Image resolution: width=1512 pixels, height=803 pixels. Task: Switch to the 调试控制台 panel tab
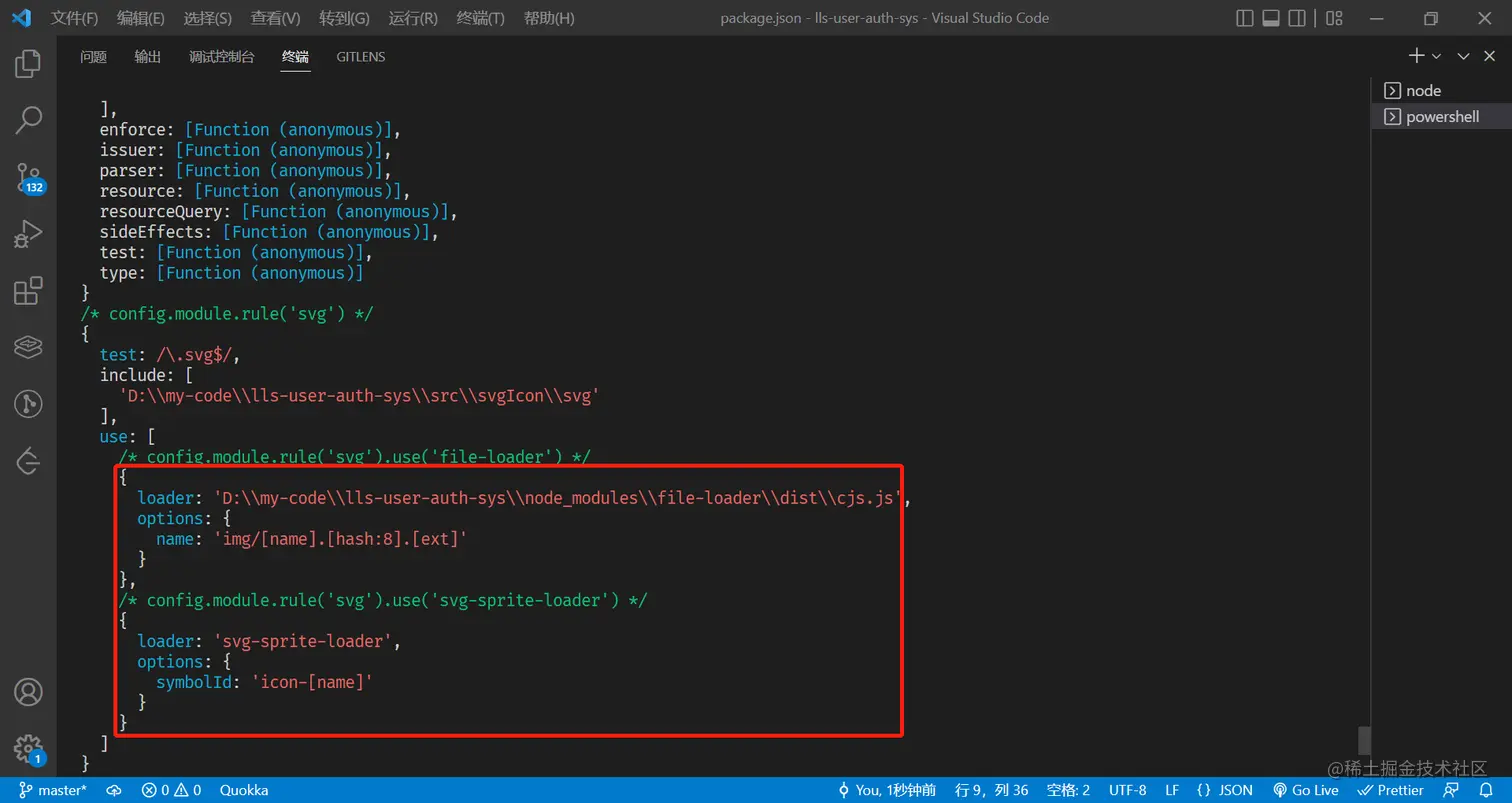pyautogui.click(x=221, y=57)
